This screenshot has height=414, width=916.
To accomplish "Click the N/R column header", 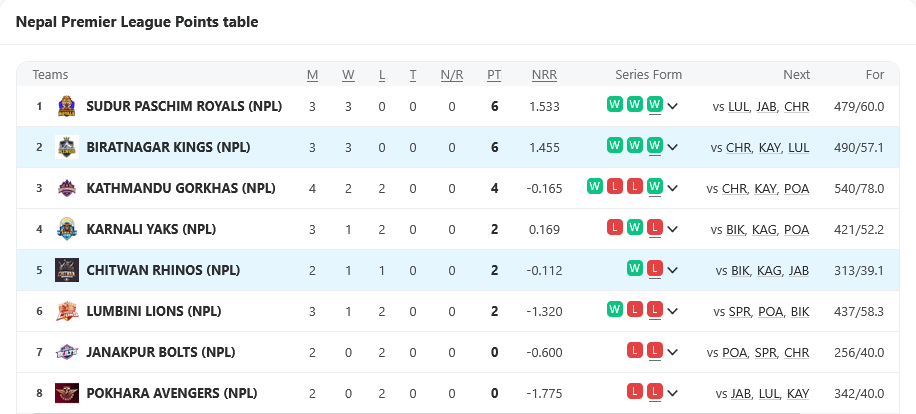I will click(x=451, y=75).
